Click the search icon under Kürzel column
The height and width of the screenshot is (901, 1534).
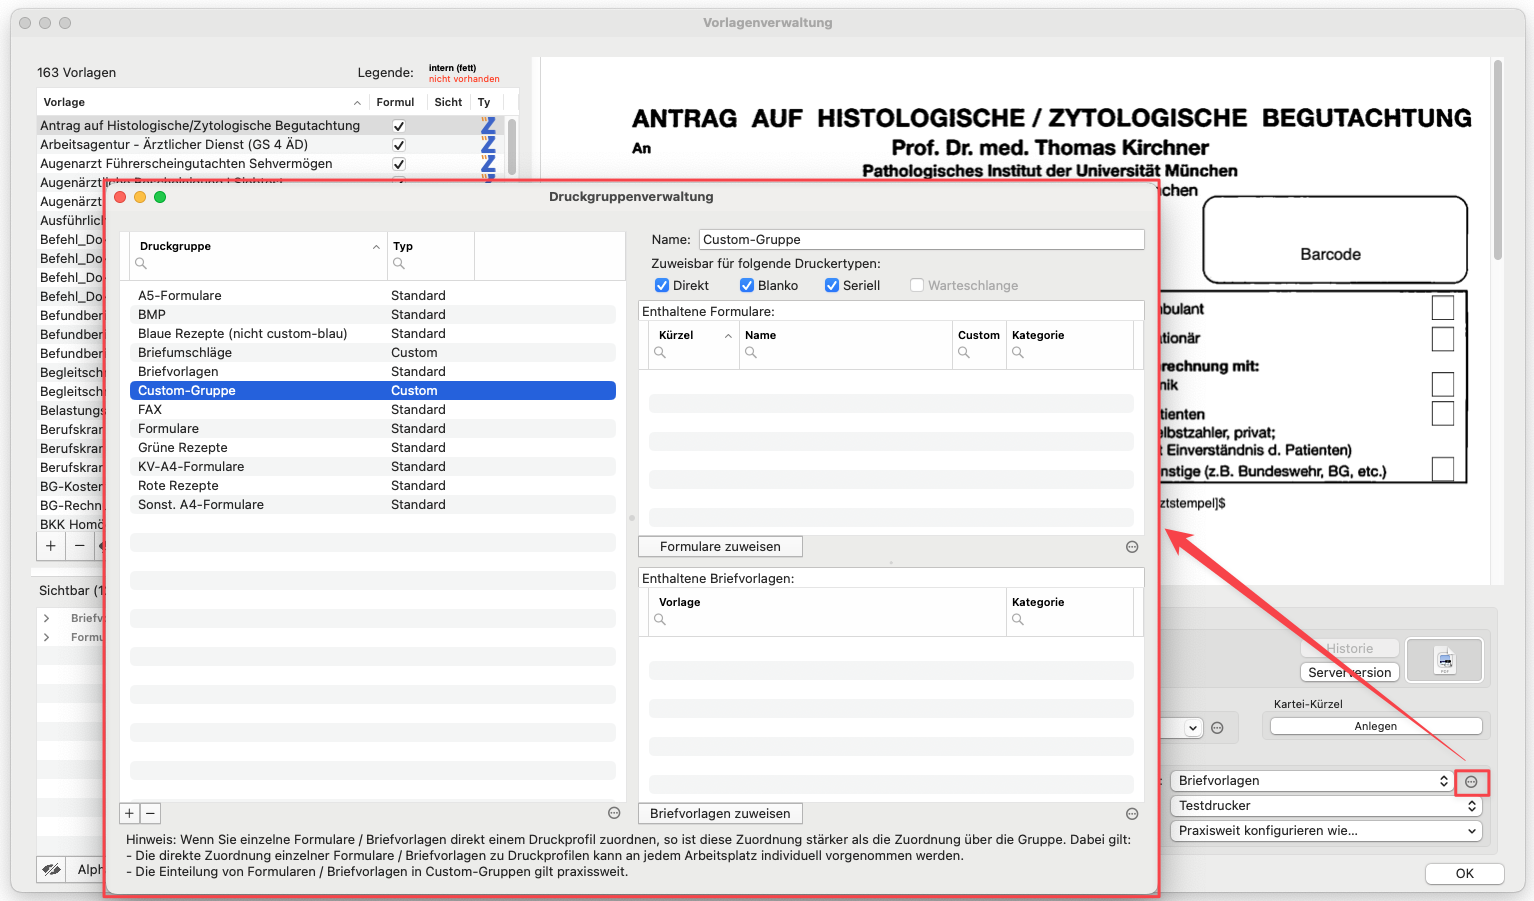660,353
